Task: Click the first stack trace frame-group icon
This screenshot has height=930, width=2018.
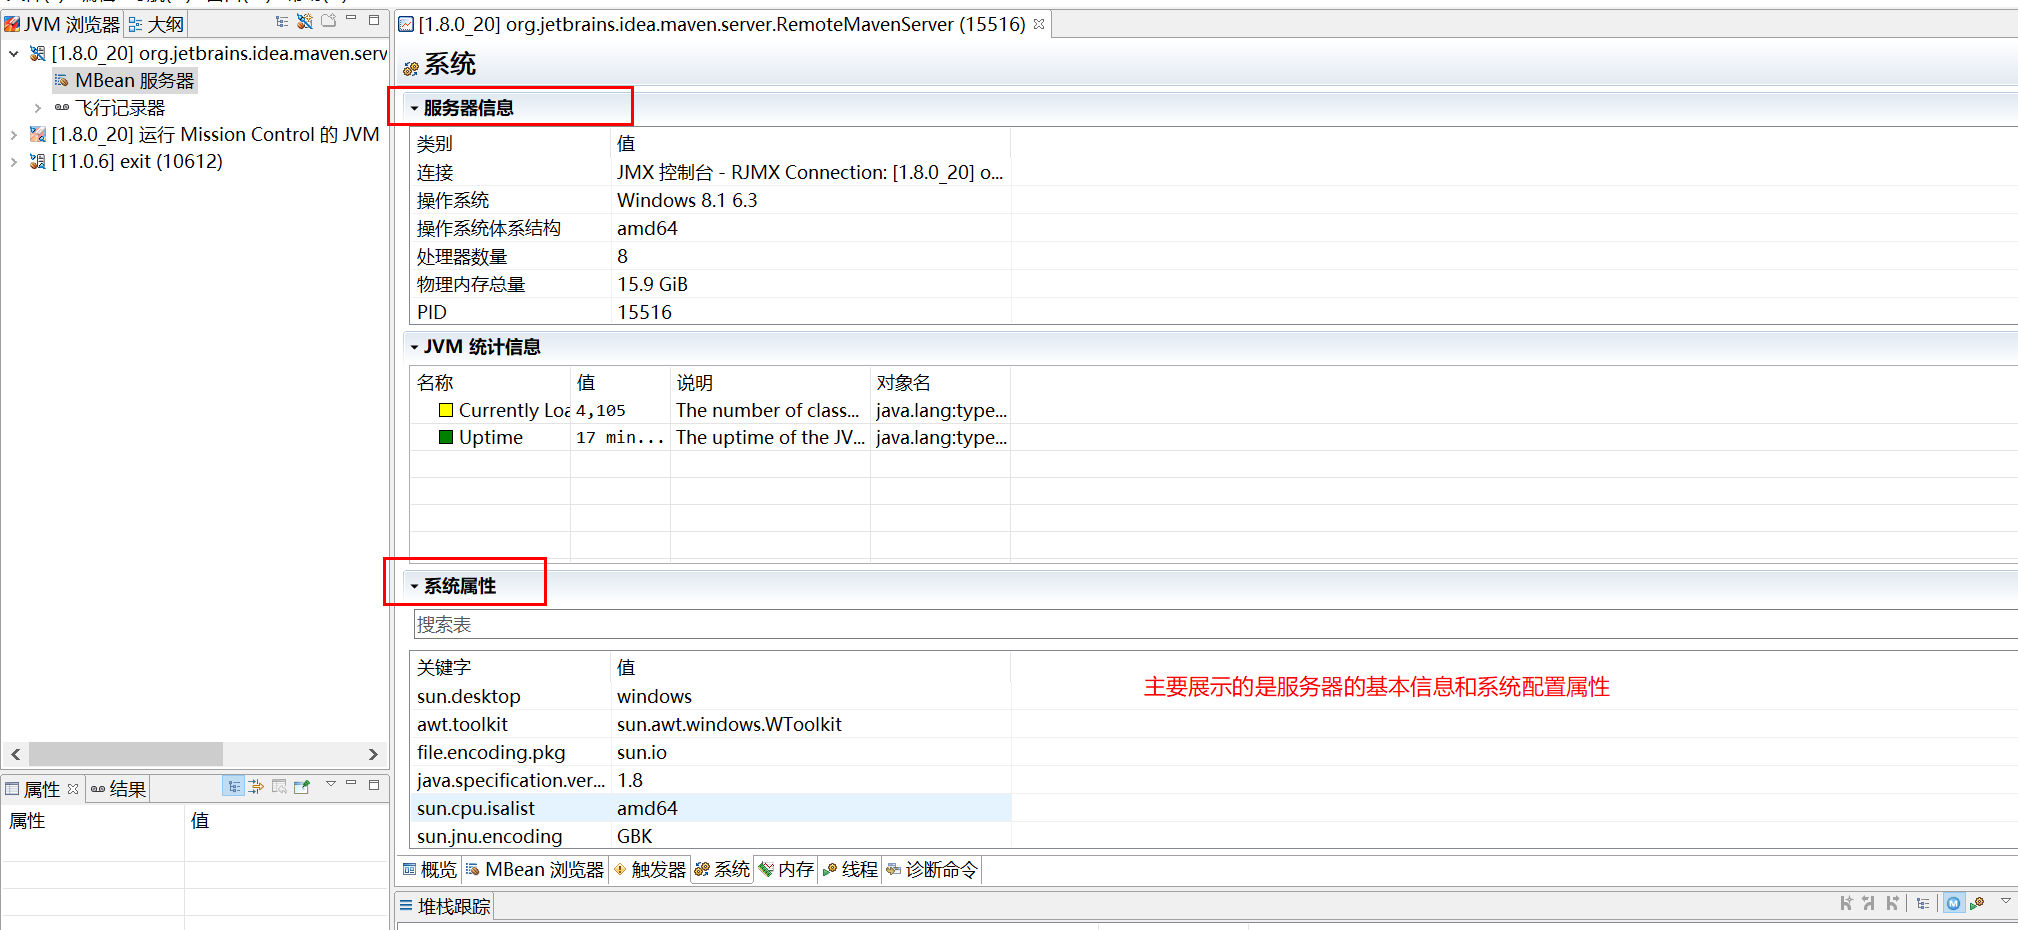Action: click(1846, 903)
